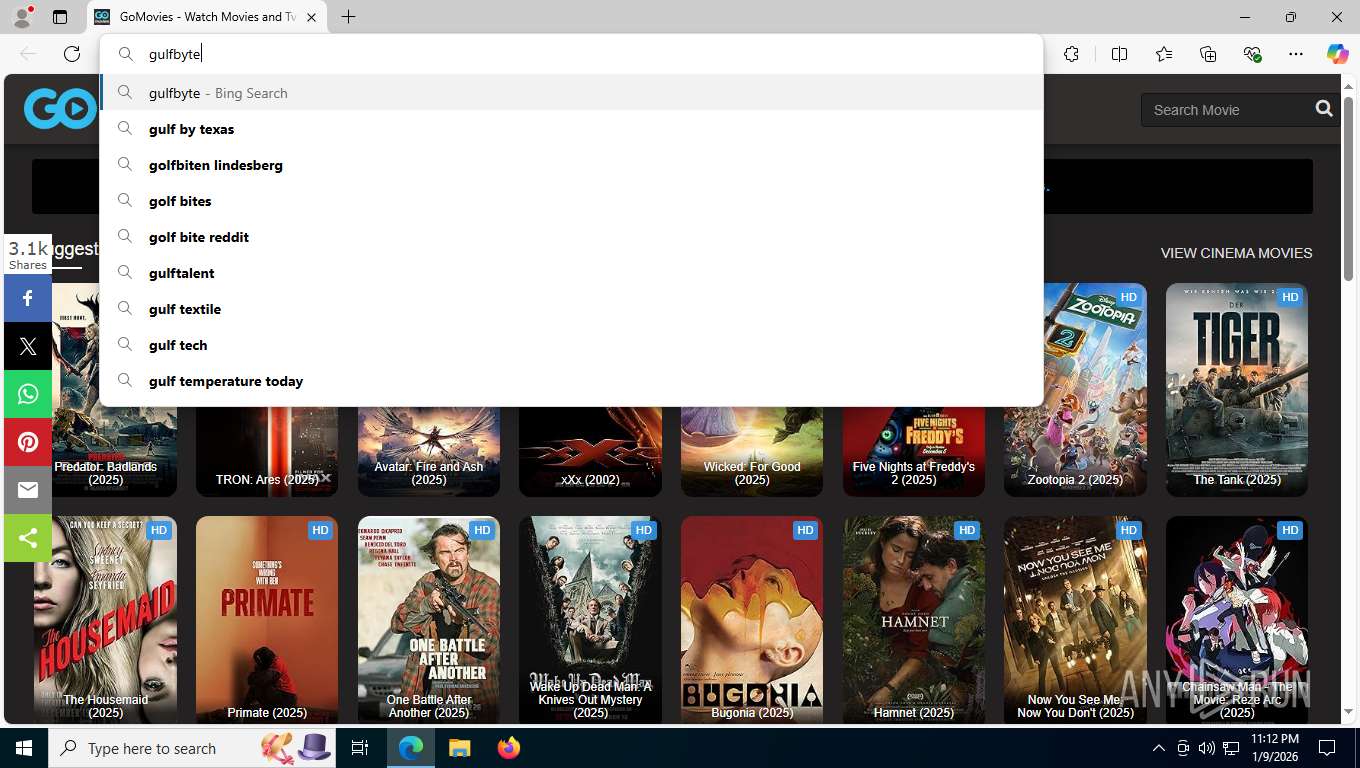1360x768 pixels.
Task: Open the xXx (2002) poster
Action: coord(590,452)
